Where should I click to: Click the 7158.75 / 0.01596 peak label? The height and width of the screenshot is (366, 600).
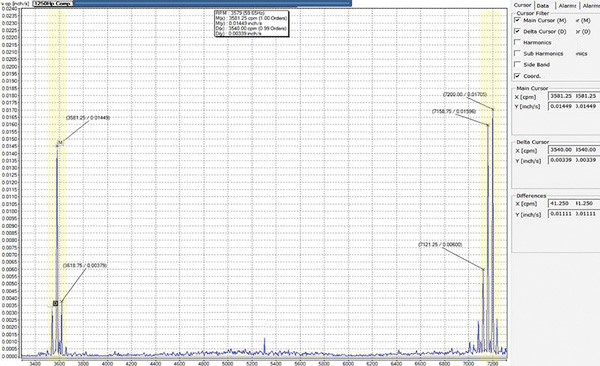click(454, 111)
